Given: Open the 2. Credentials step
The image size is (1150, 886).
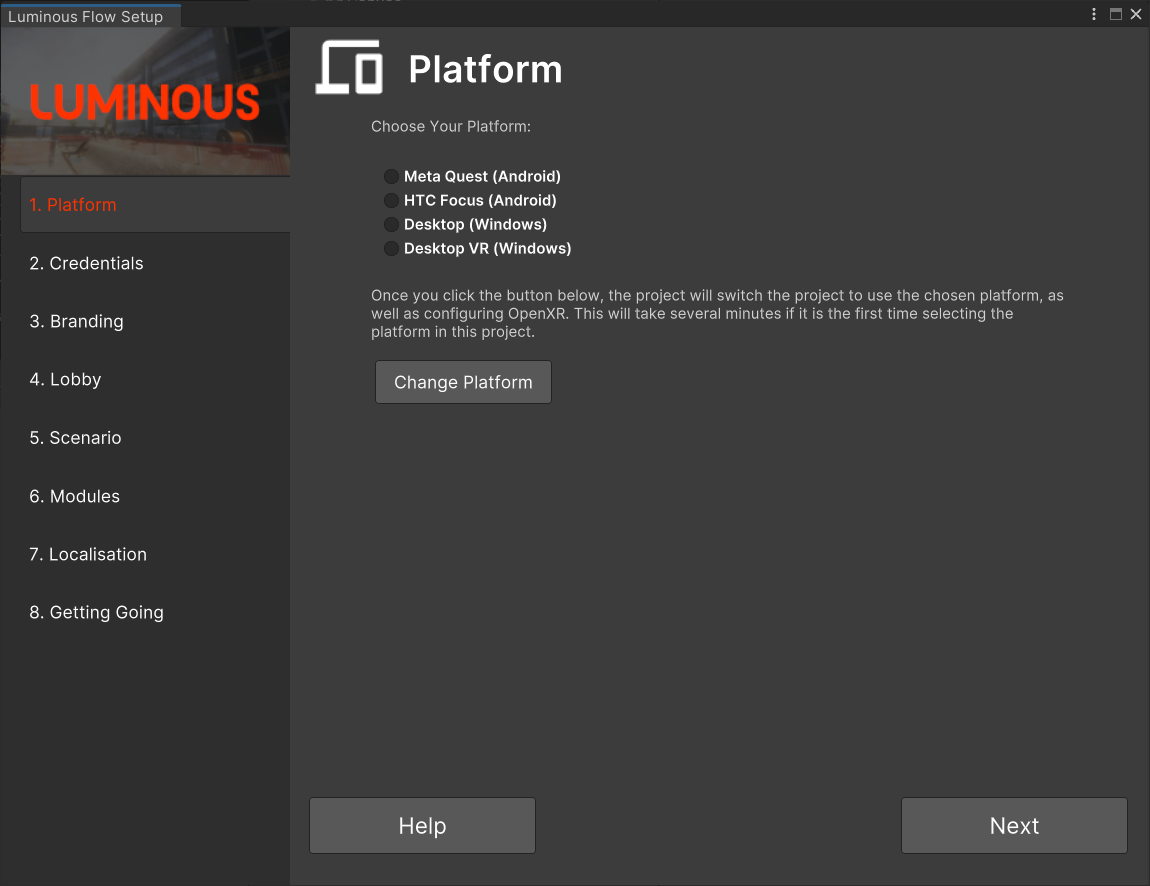Looking at the screenshot, I should pyautogui.click(x=86, y=263).
